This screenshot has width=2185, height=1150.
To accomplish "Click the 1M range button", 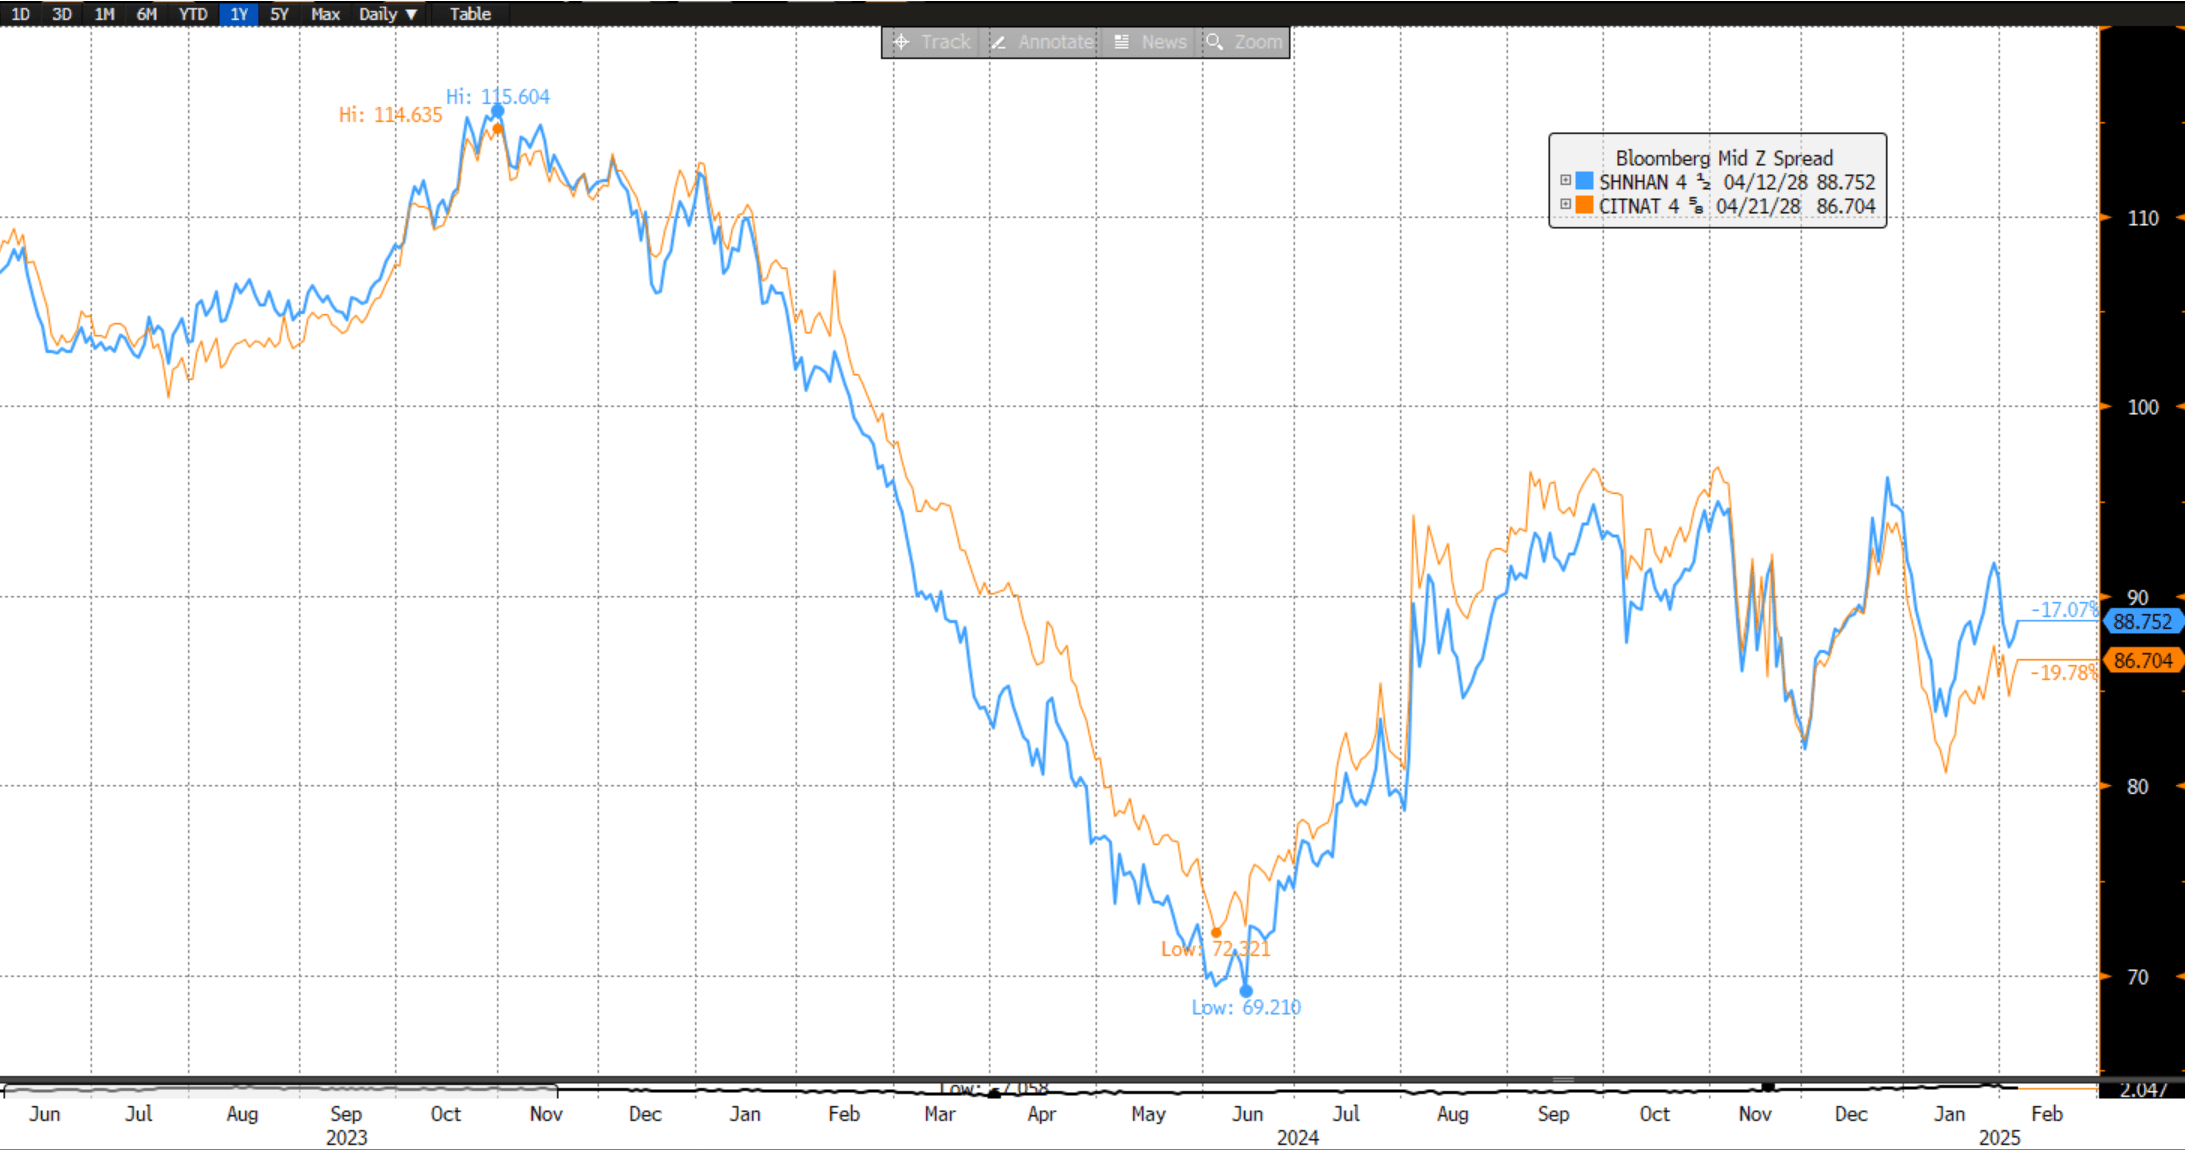I will [104, 14].
